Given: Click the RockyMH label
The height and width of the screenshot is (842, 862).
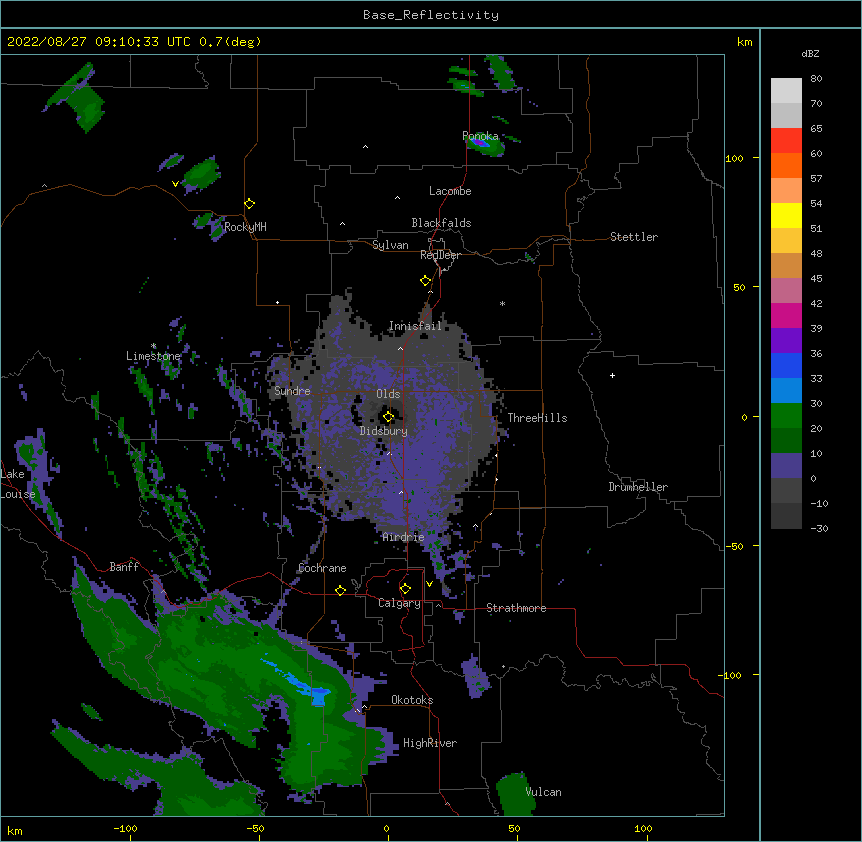Looking at the screenshot, I should pos(245,227).
